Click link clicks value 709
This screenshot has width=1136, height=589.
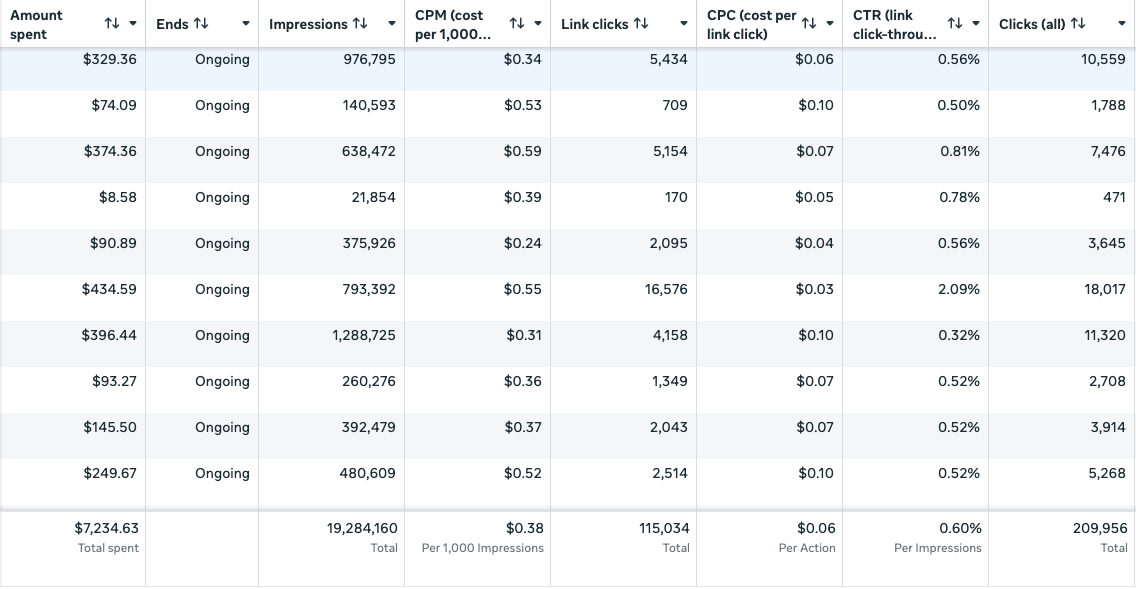coord(674,105)
